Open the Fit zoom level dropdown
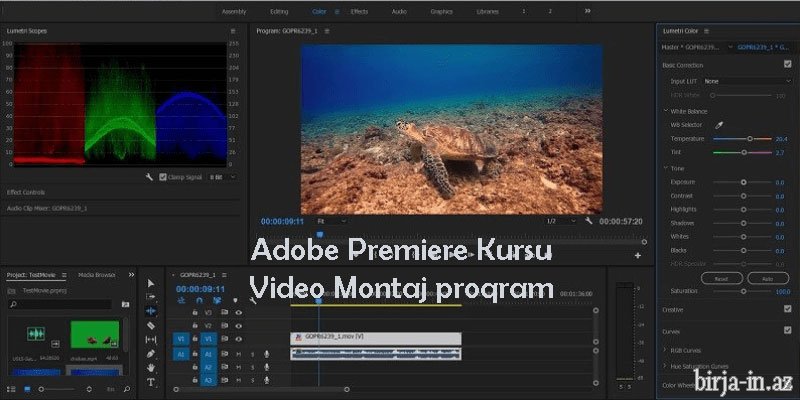This screenshot has height=400, width=800. (x=332, y=221)
